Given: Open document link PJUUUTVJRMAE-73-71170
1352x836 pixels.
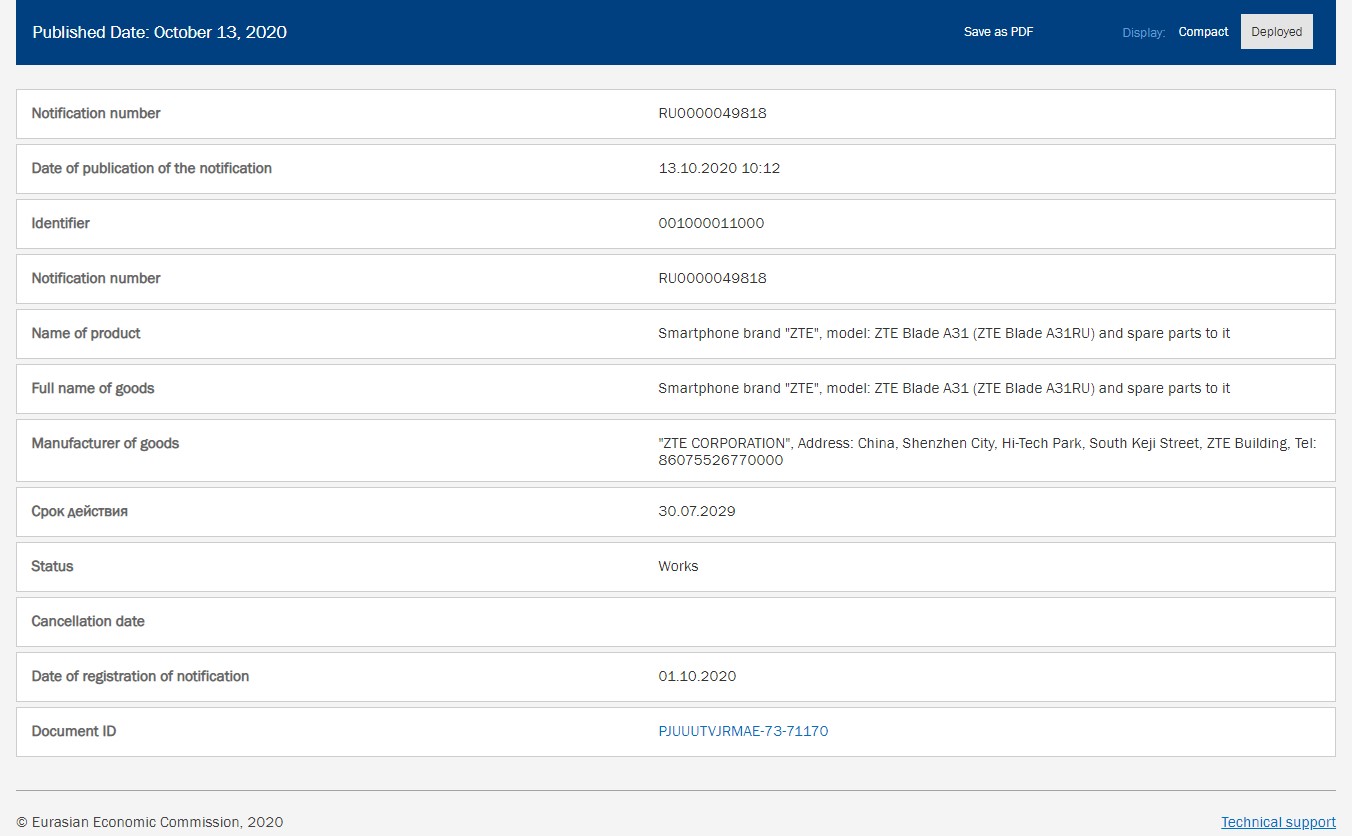Looking at the screenshot, I should click(x=743, y=731).
